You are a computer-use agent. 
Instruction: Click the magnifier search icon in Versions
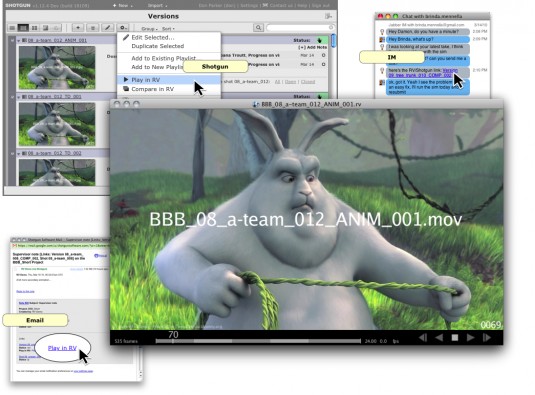258,28
